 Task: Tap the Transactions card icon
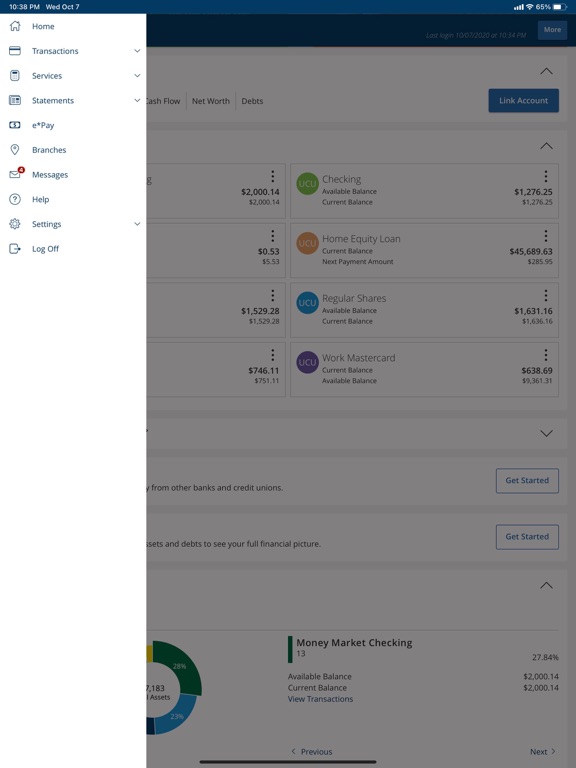click(x=15, y=50)
